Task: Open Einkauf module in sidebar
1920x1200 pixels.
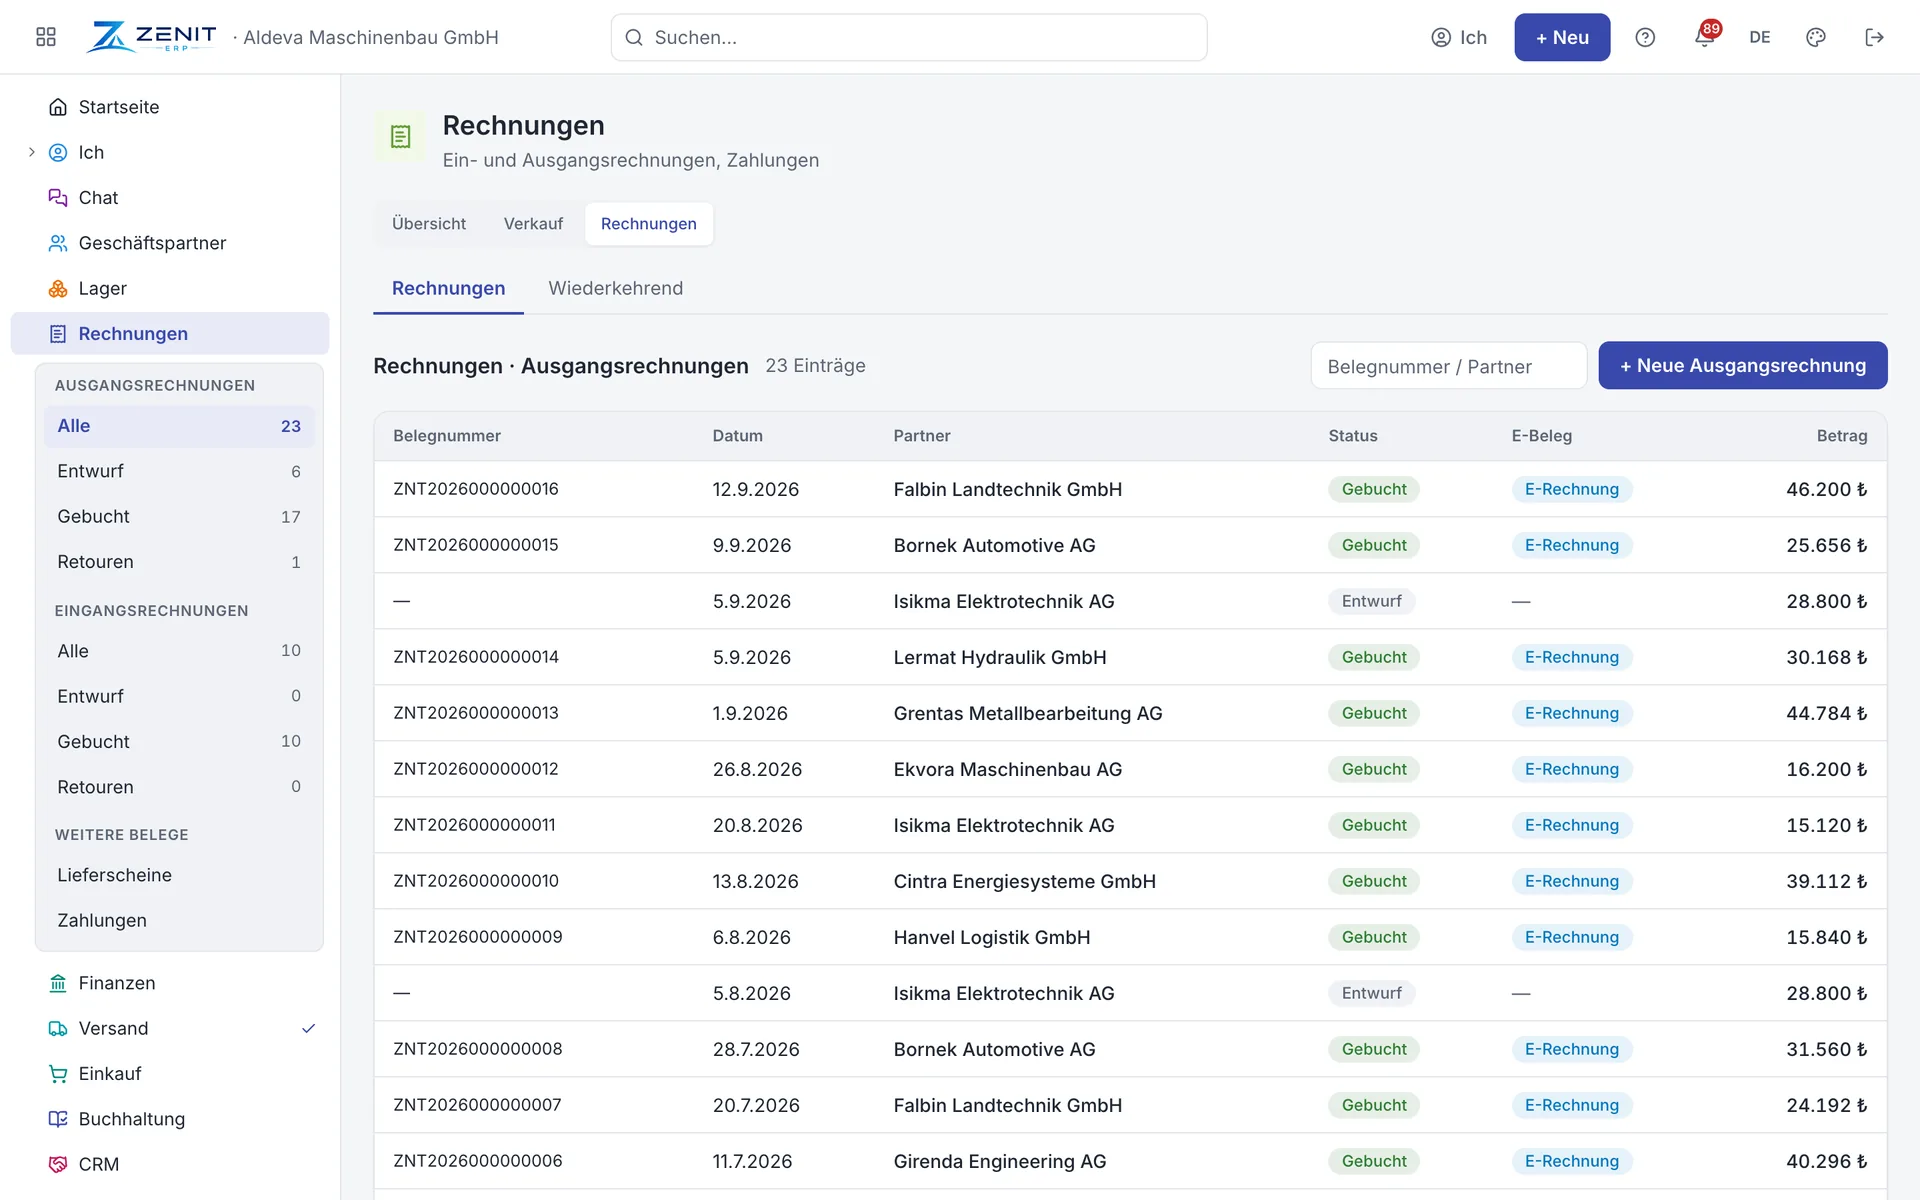Action: 170,1074
